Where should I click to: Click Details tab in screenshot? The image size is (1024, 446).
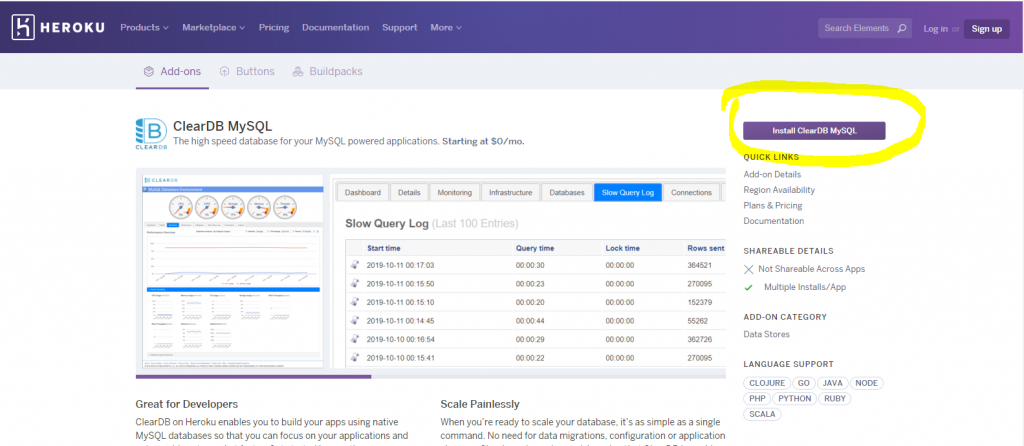click(x=409, y=193)
